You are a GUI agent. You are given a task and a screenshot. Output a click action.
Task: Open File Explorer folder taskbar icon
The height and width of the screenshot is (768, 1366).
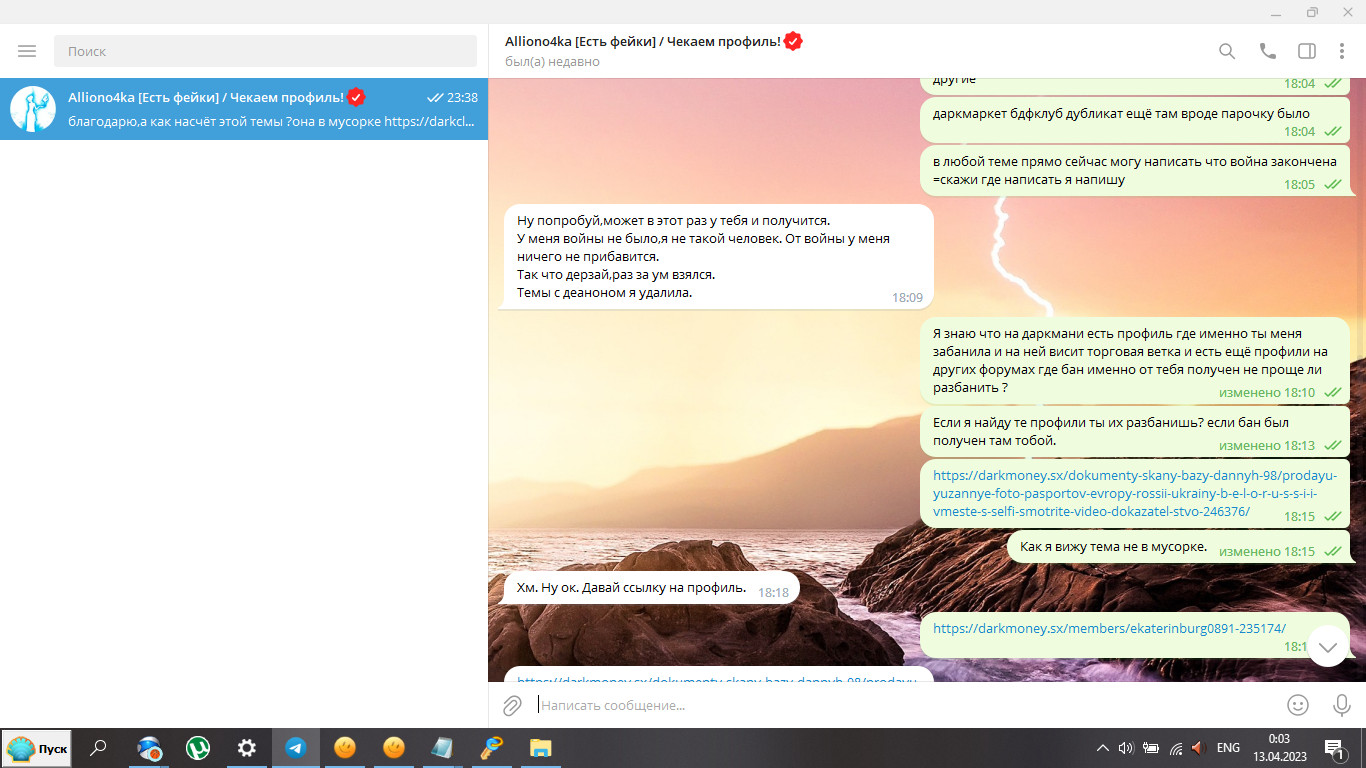pyautogui.click(x=540, y=748)
